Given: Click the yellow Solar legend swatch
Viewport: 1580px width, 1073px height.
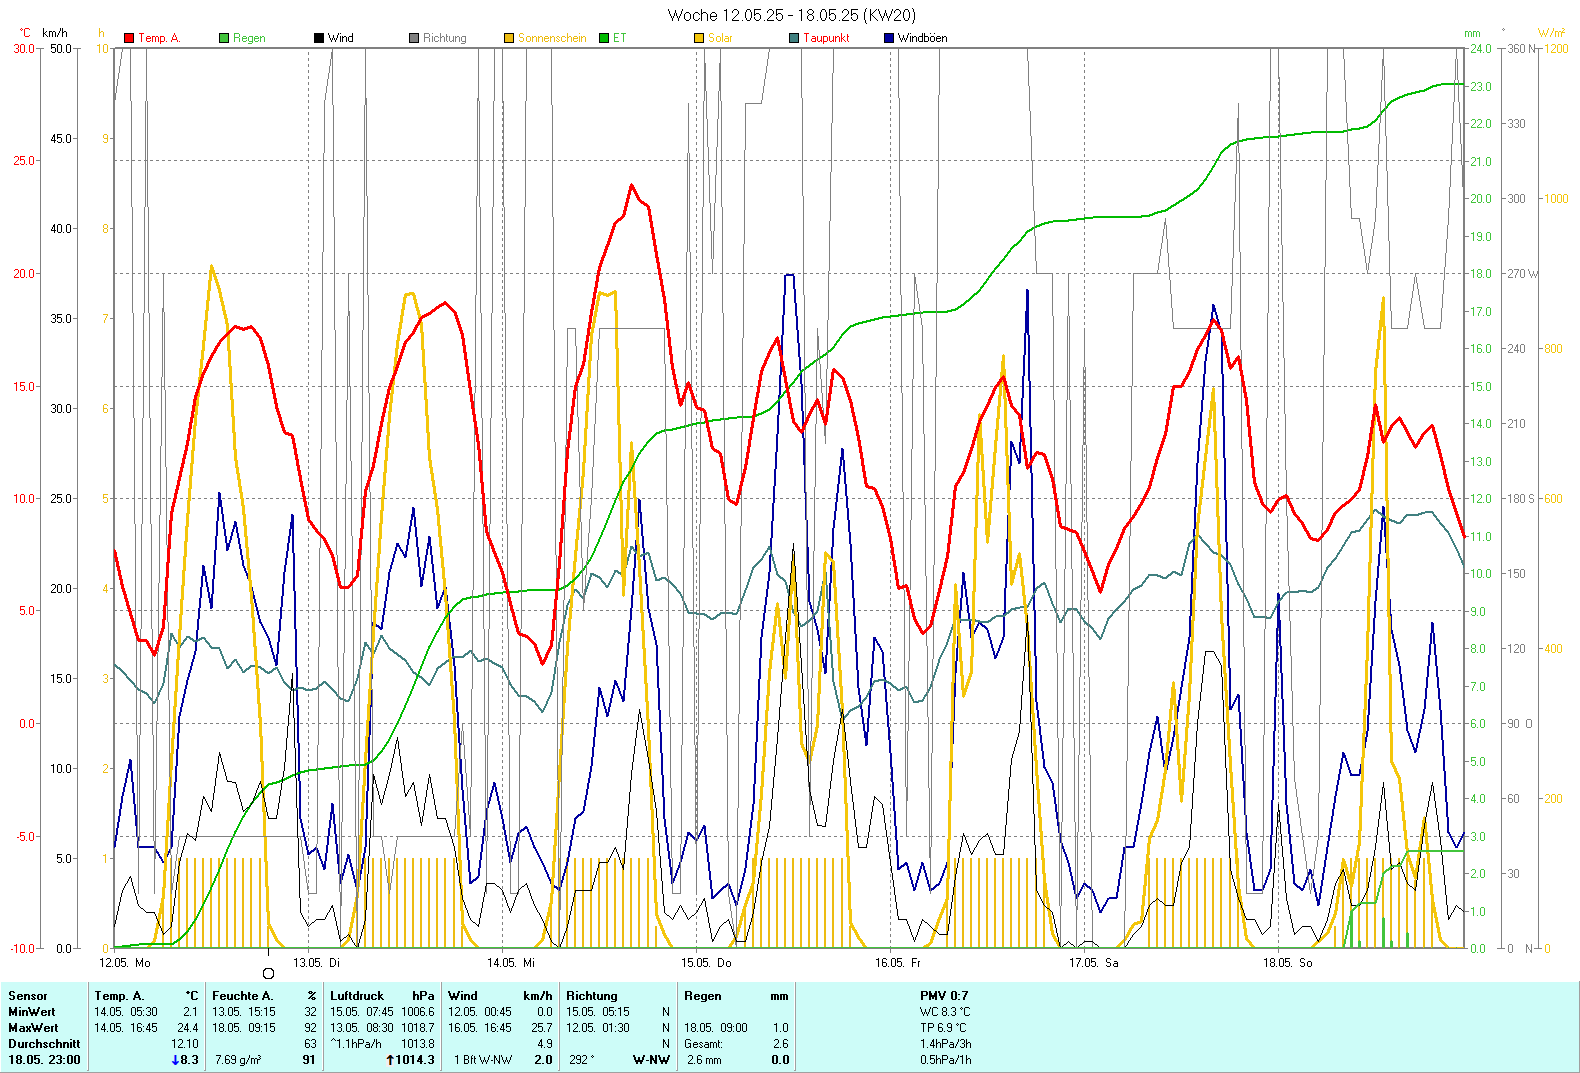Looking at the screenshot, I should [x=699, y=38].
